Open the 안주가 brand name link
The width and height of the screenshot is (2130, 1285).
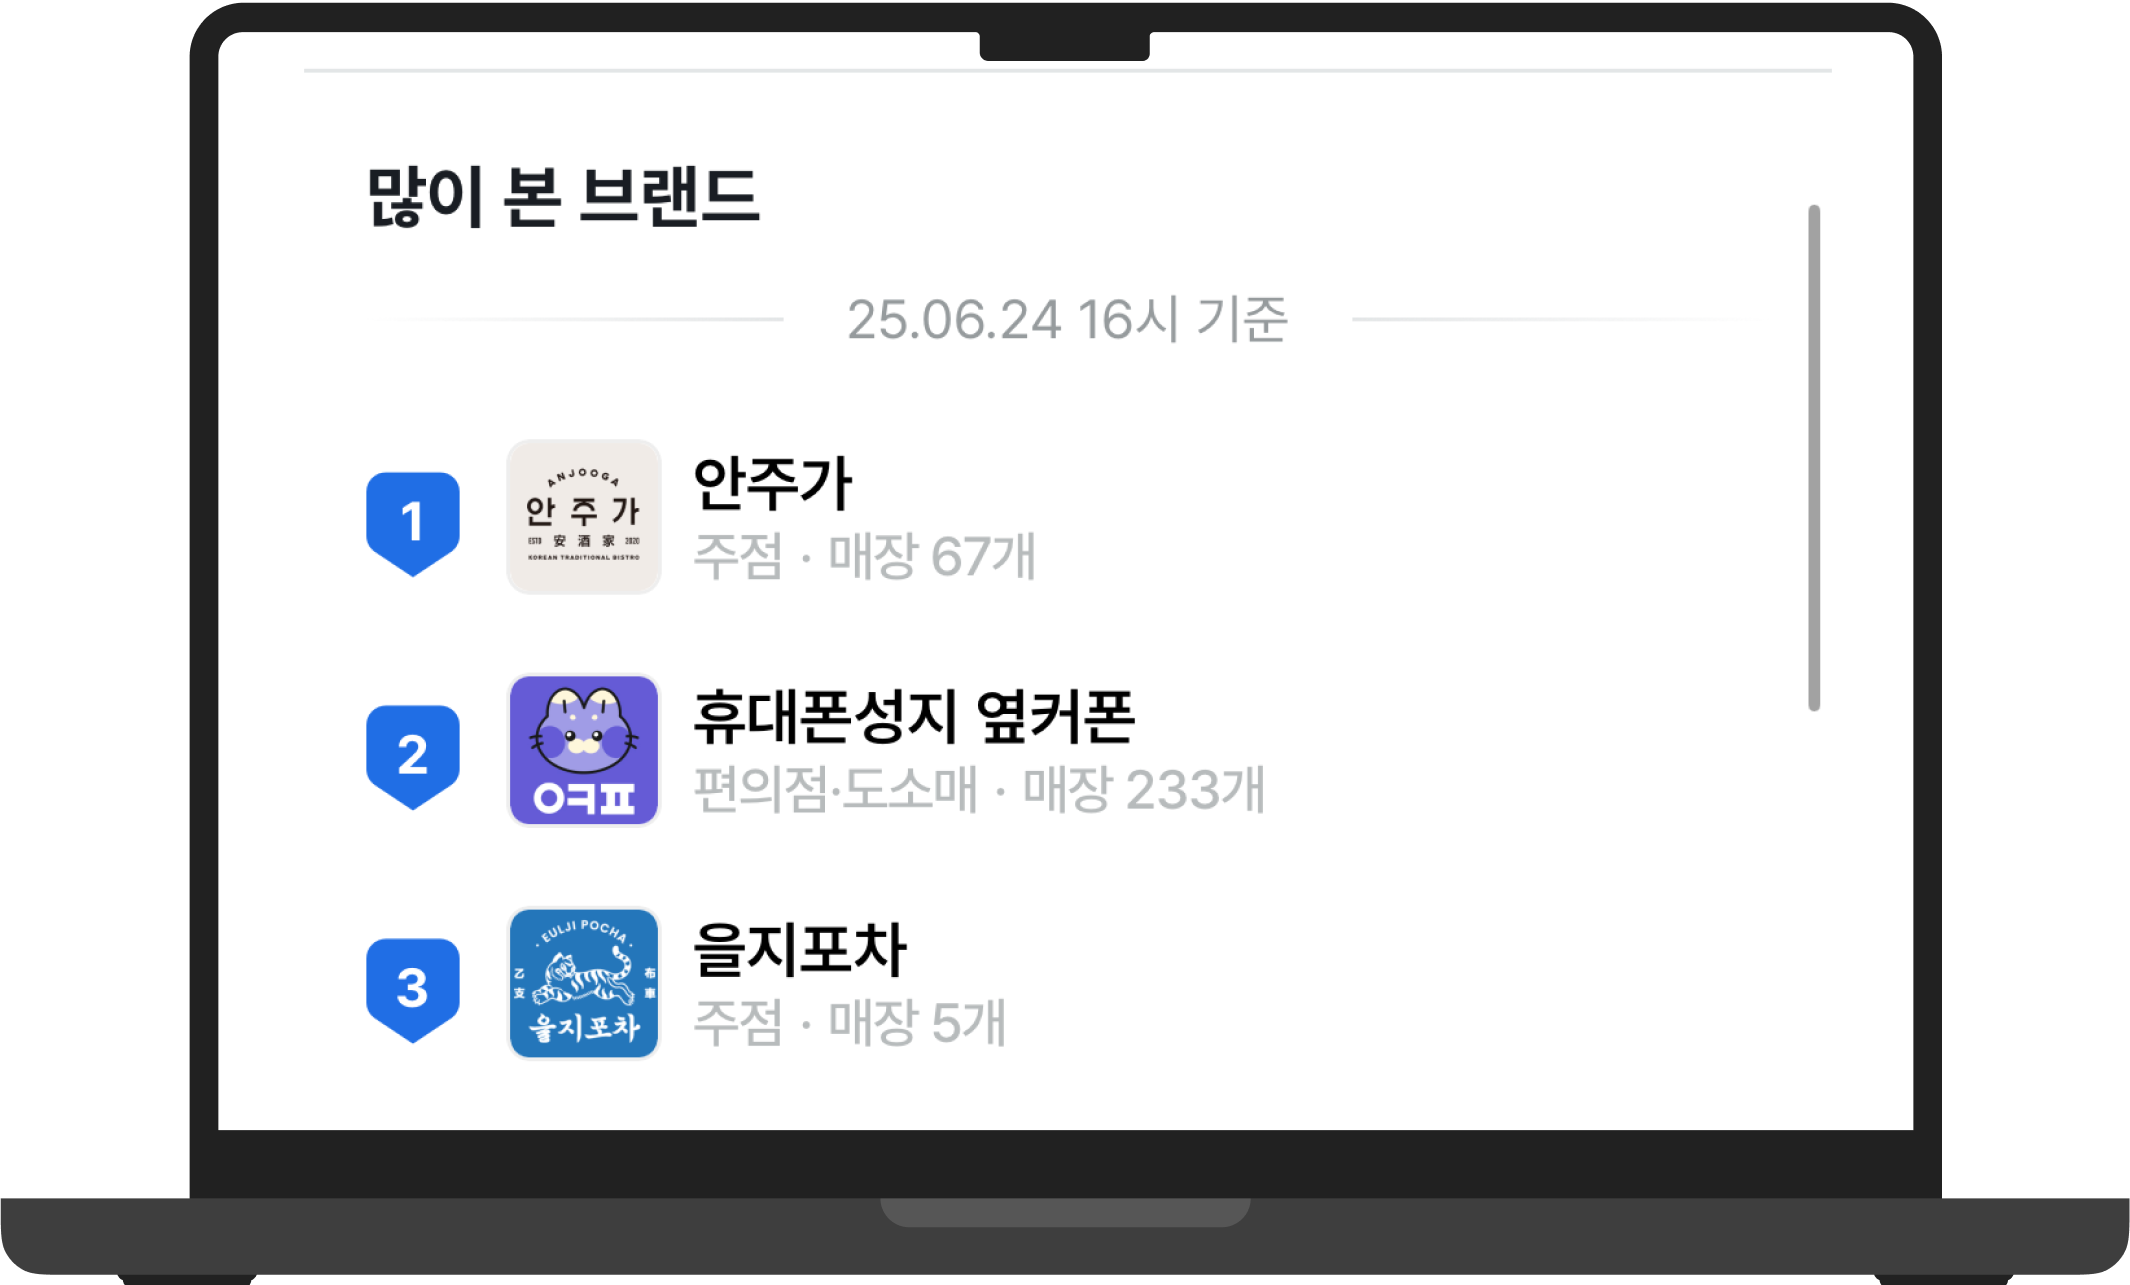coord(773,484)
